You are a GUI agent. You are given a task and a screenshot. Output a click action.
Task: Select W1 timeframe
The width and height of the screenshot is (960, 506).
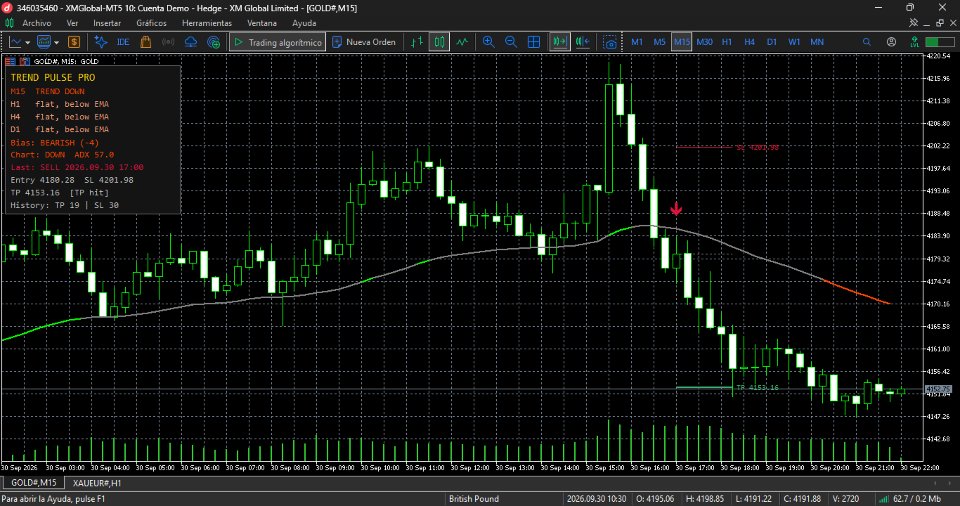coord(794,42)
